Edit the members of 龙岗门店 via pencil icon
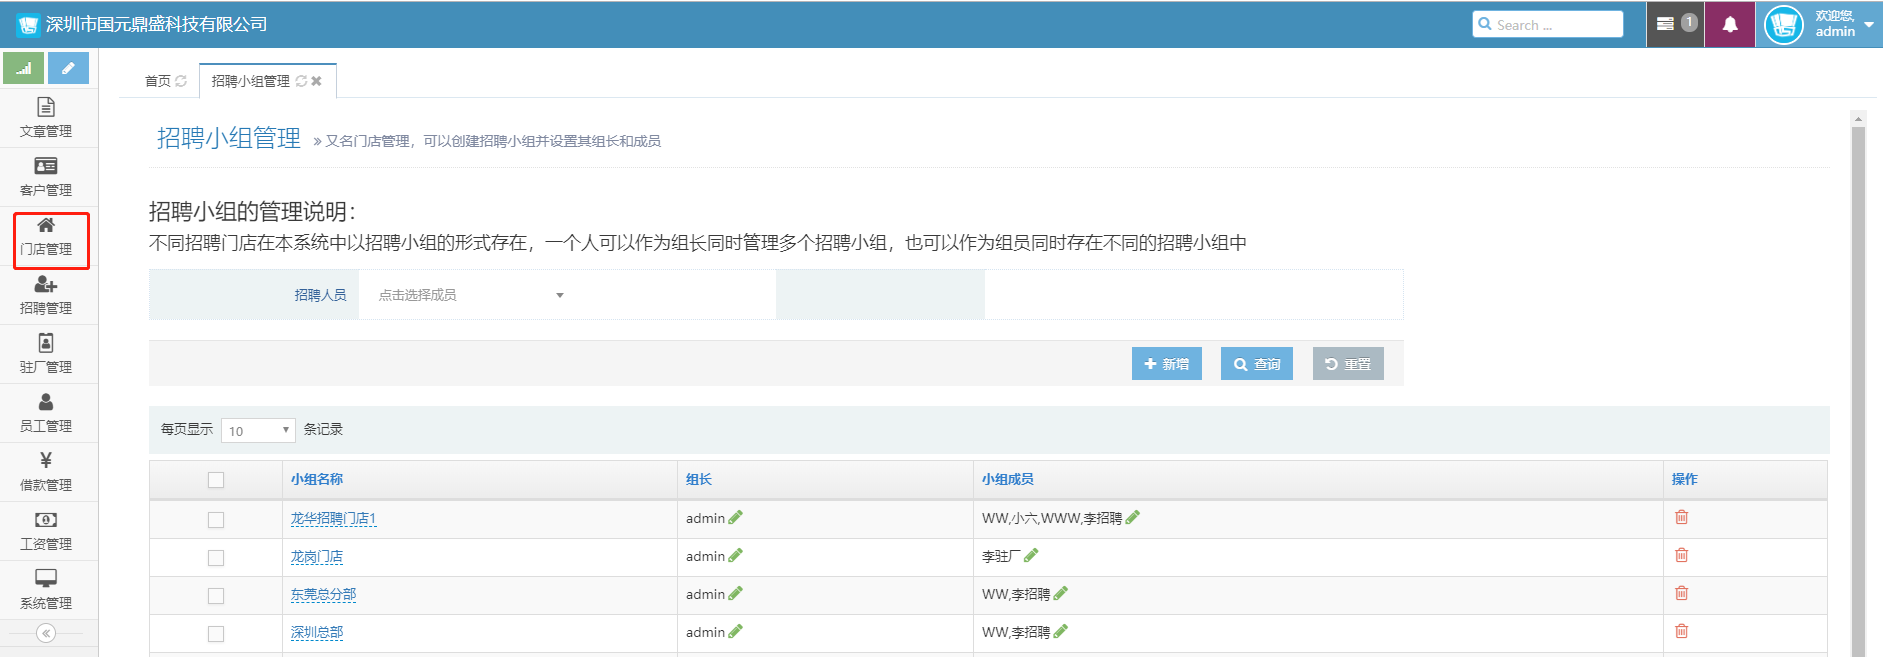 1031,555
